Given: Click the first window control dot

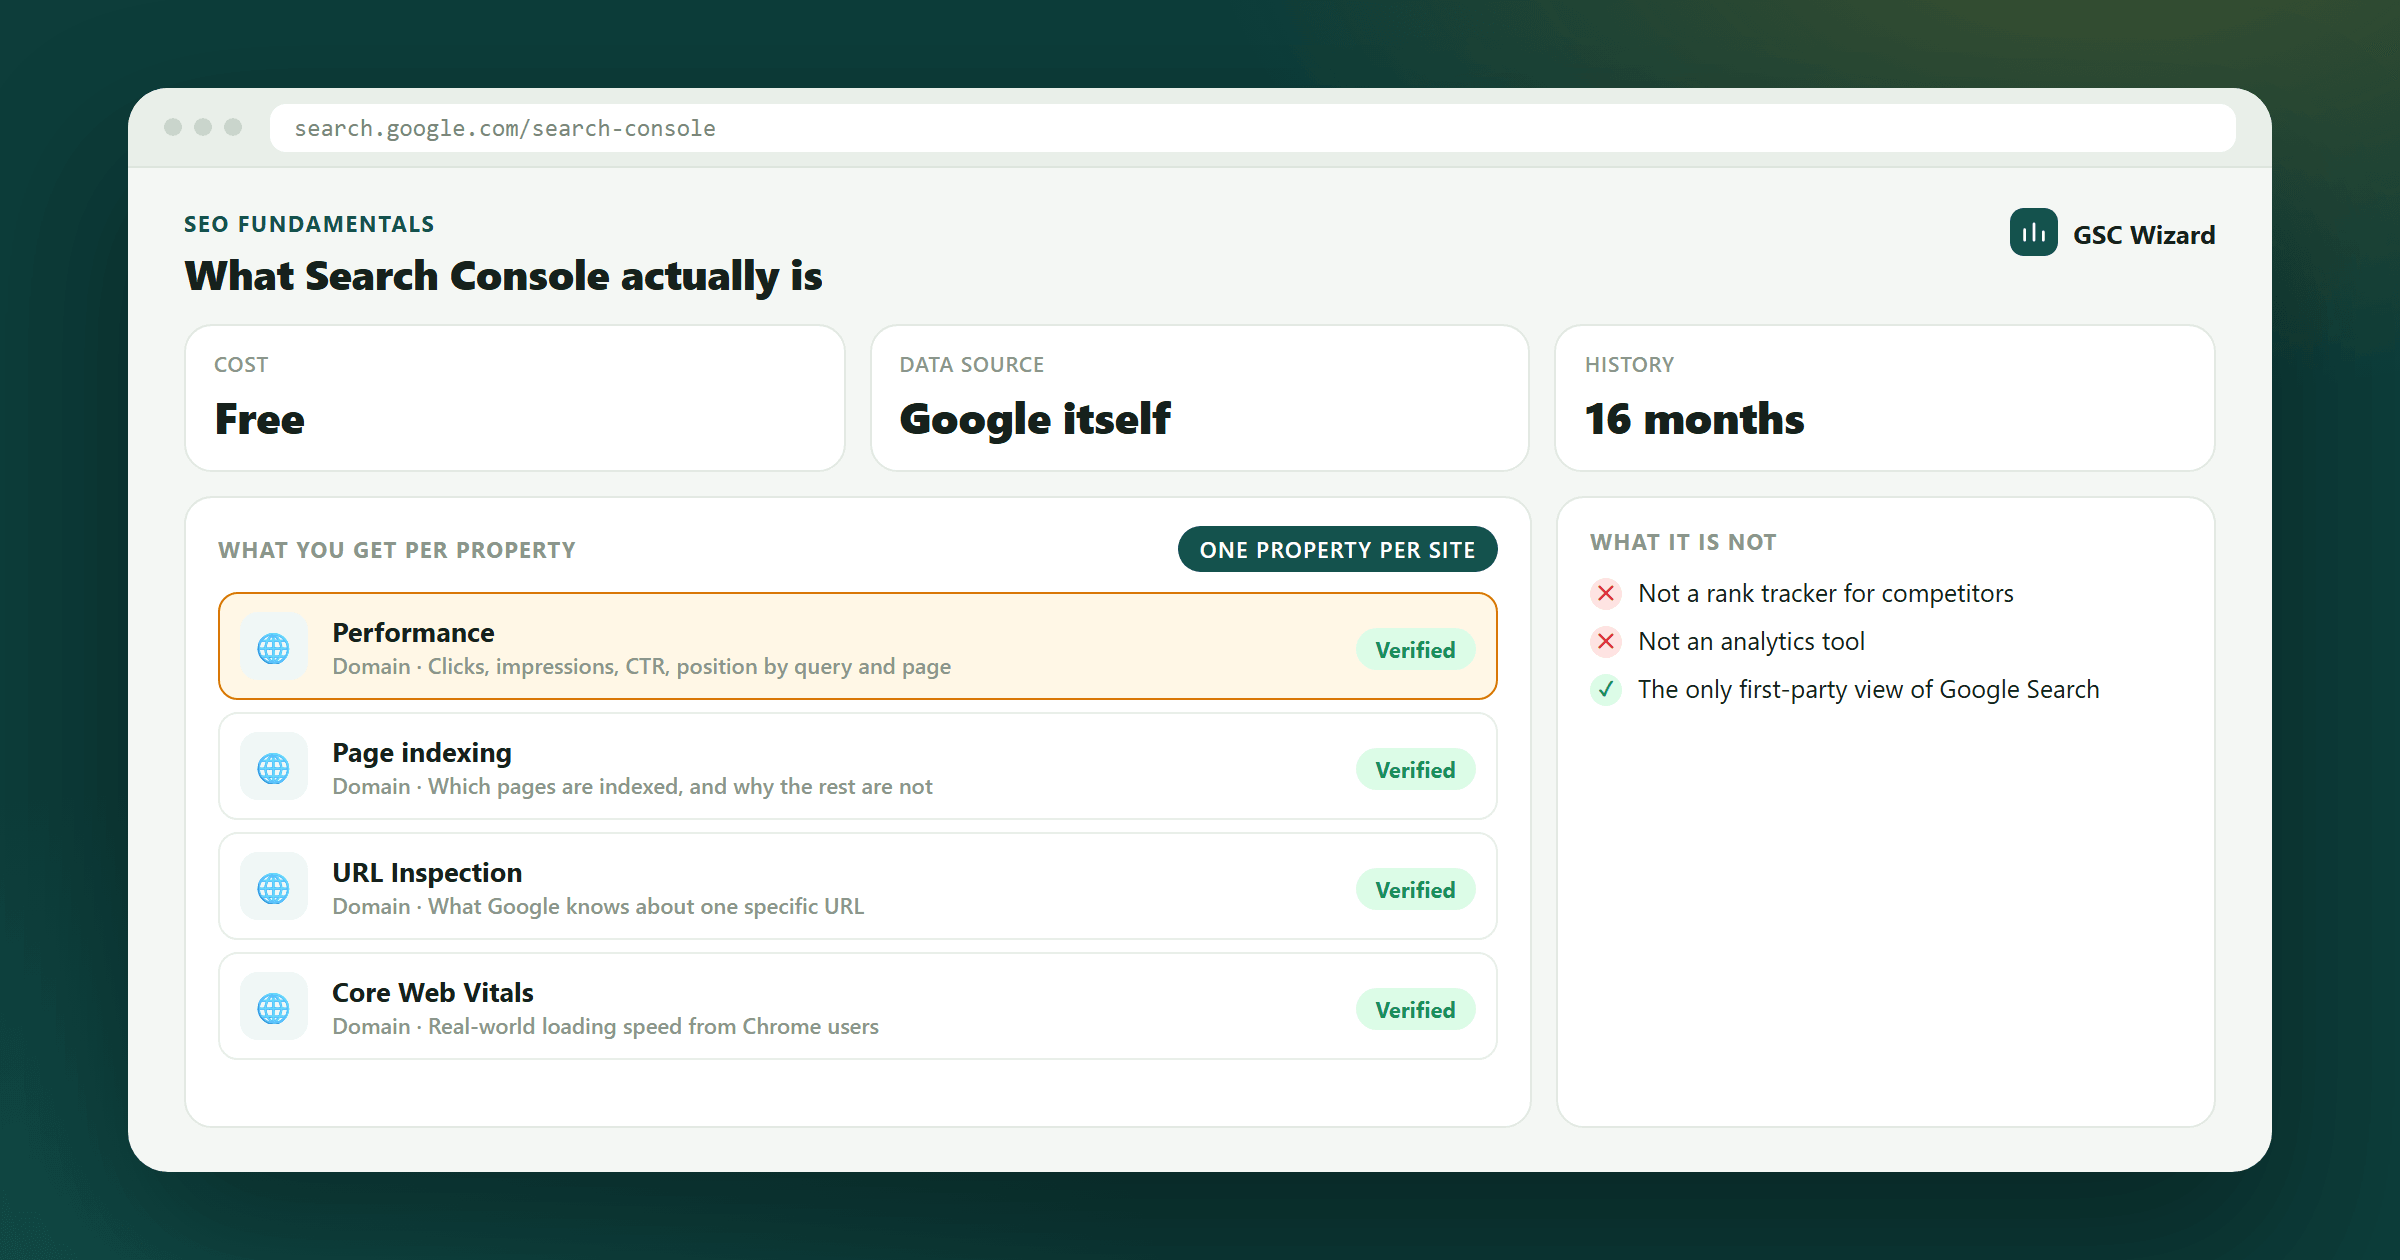Looking at the screenshot, I should [173, 127].
